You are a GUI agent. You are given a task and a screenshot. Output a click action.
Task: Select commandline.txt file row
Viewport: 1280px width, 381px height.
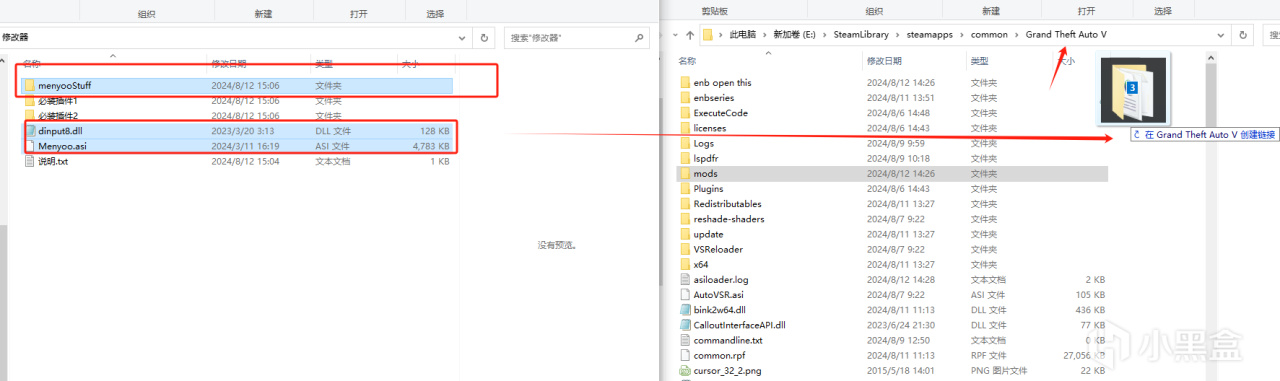pos(892,340)
